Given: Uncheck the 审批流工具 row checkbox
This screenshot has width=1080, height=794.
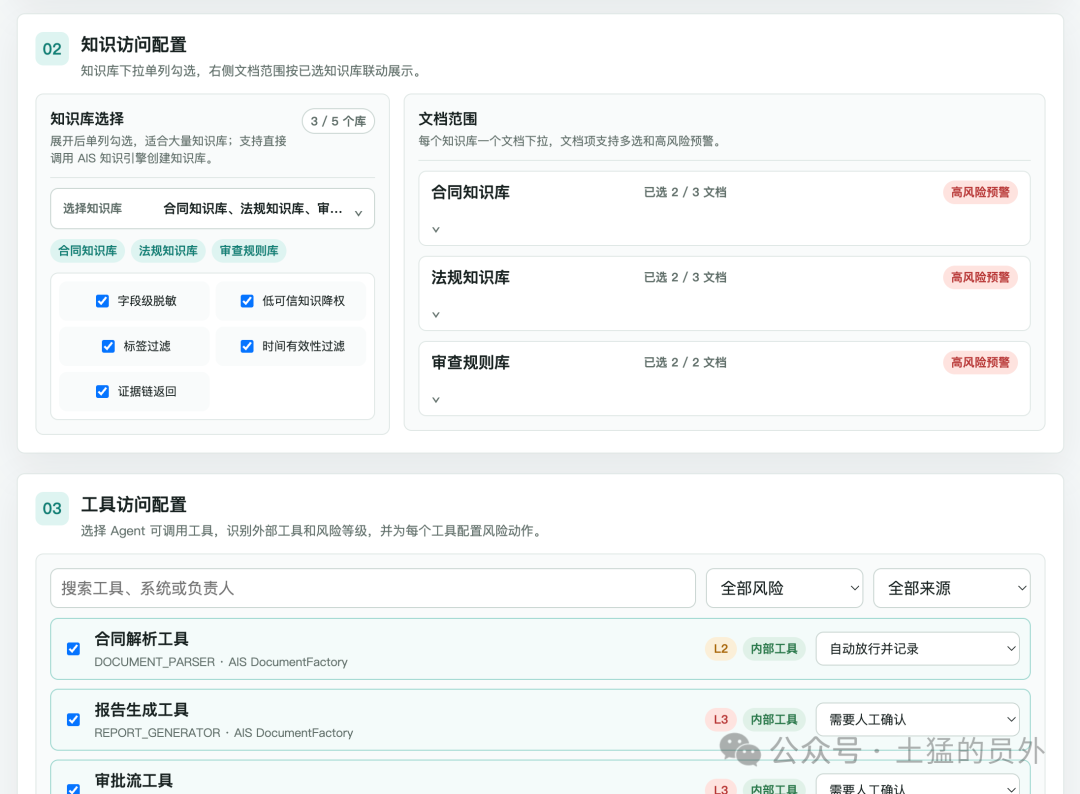Looking at the screenshot, I should (74, 788).
